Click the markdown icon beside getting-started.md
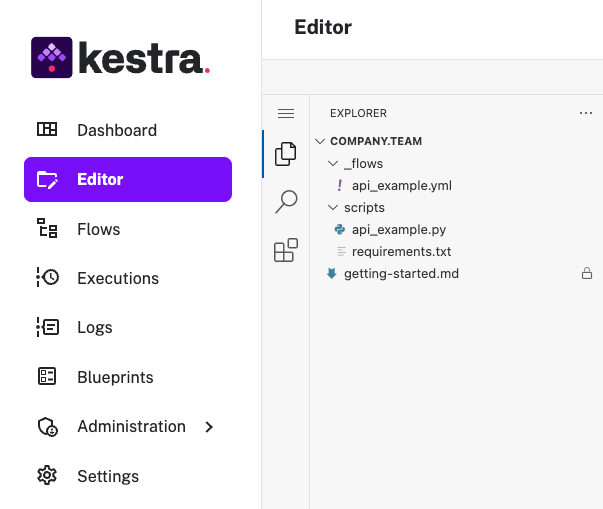Screen dimensions: 603x509 coord(331,273)
